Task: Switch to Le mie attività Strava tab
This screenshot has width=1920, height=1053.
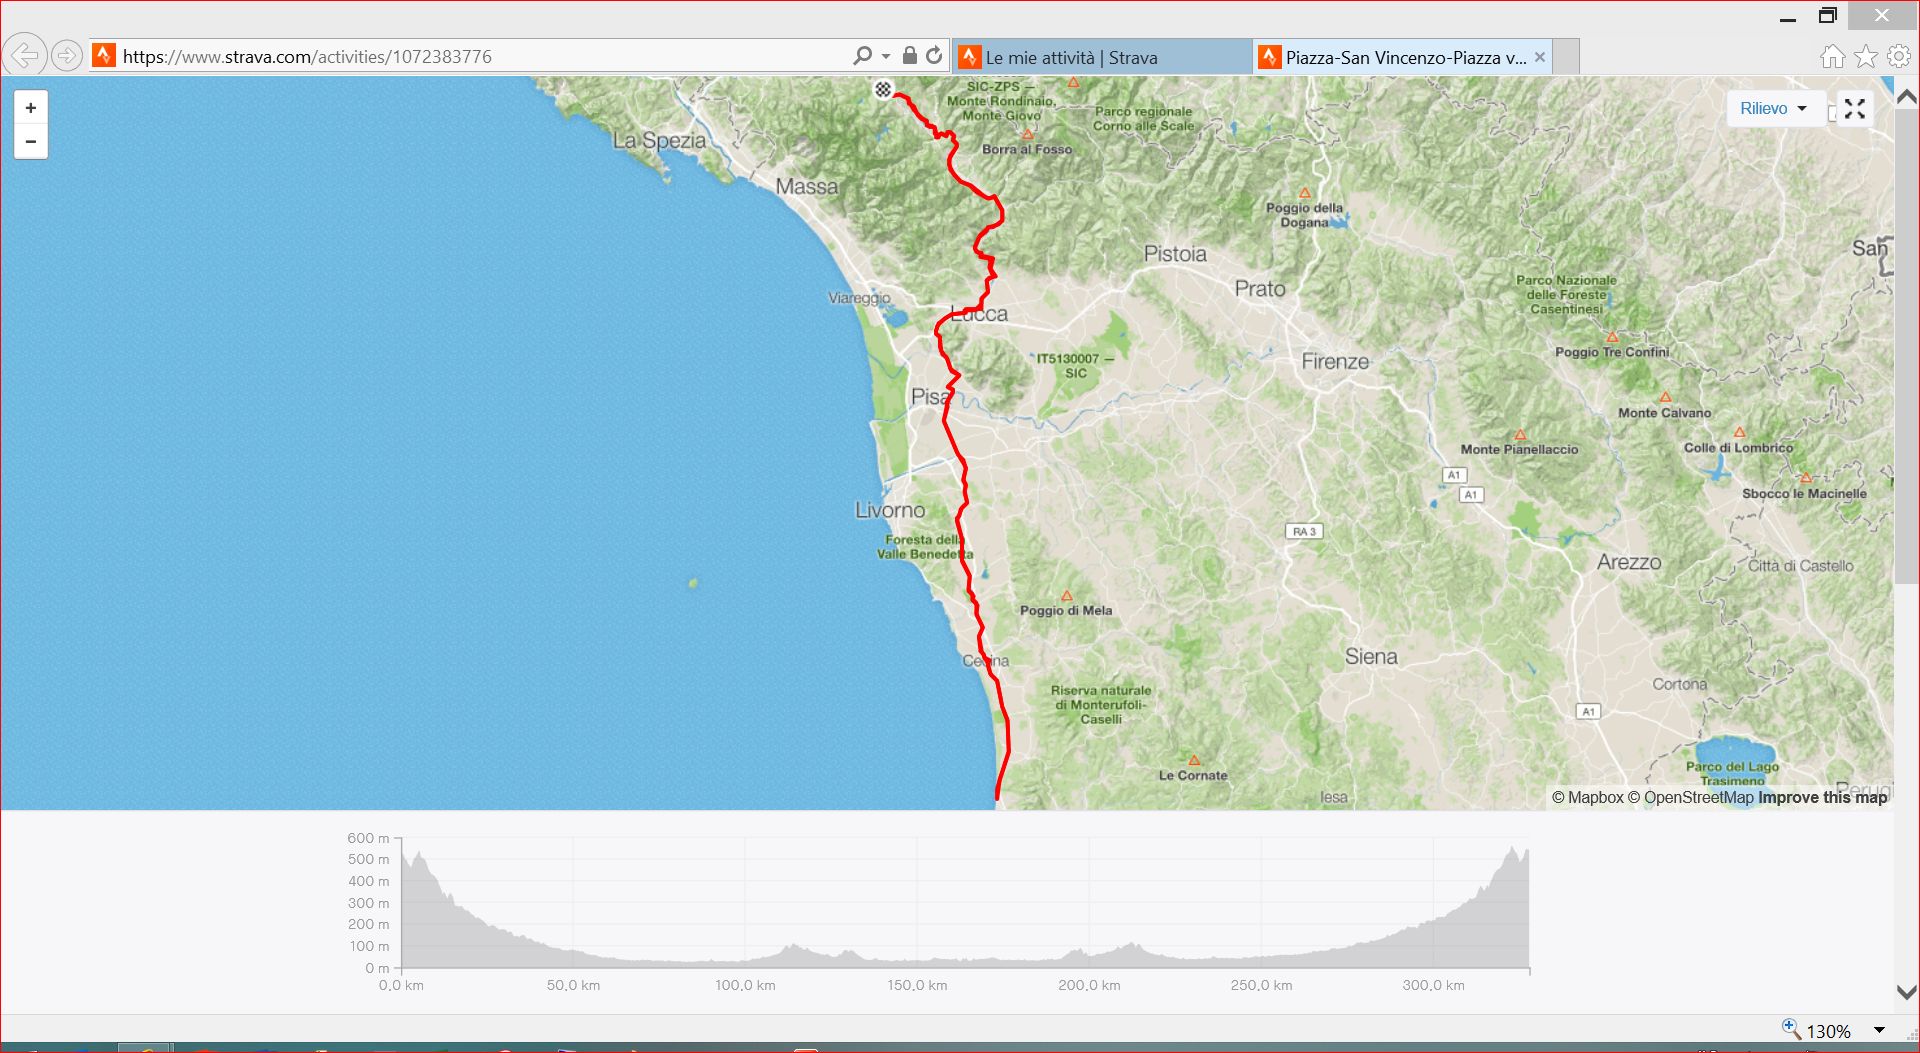Action: [1102, 57]
